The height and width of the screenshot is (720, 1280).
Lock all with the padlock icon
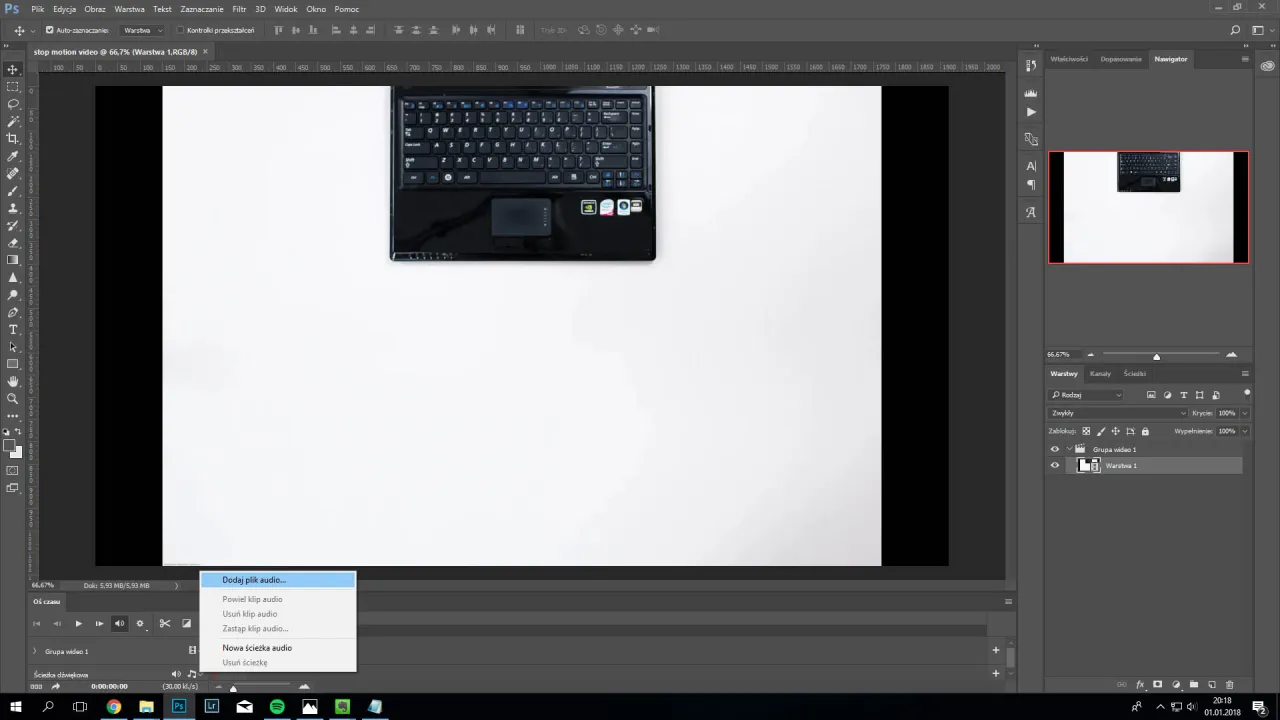[x=1145, y=431]
